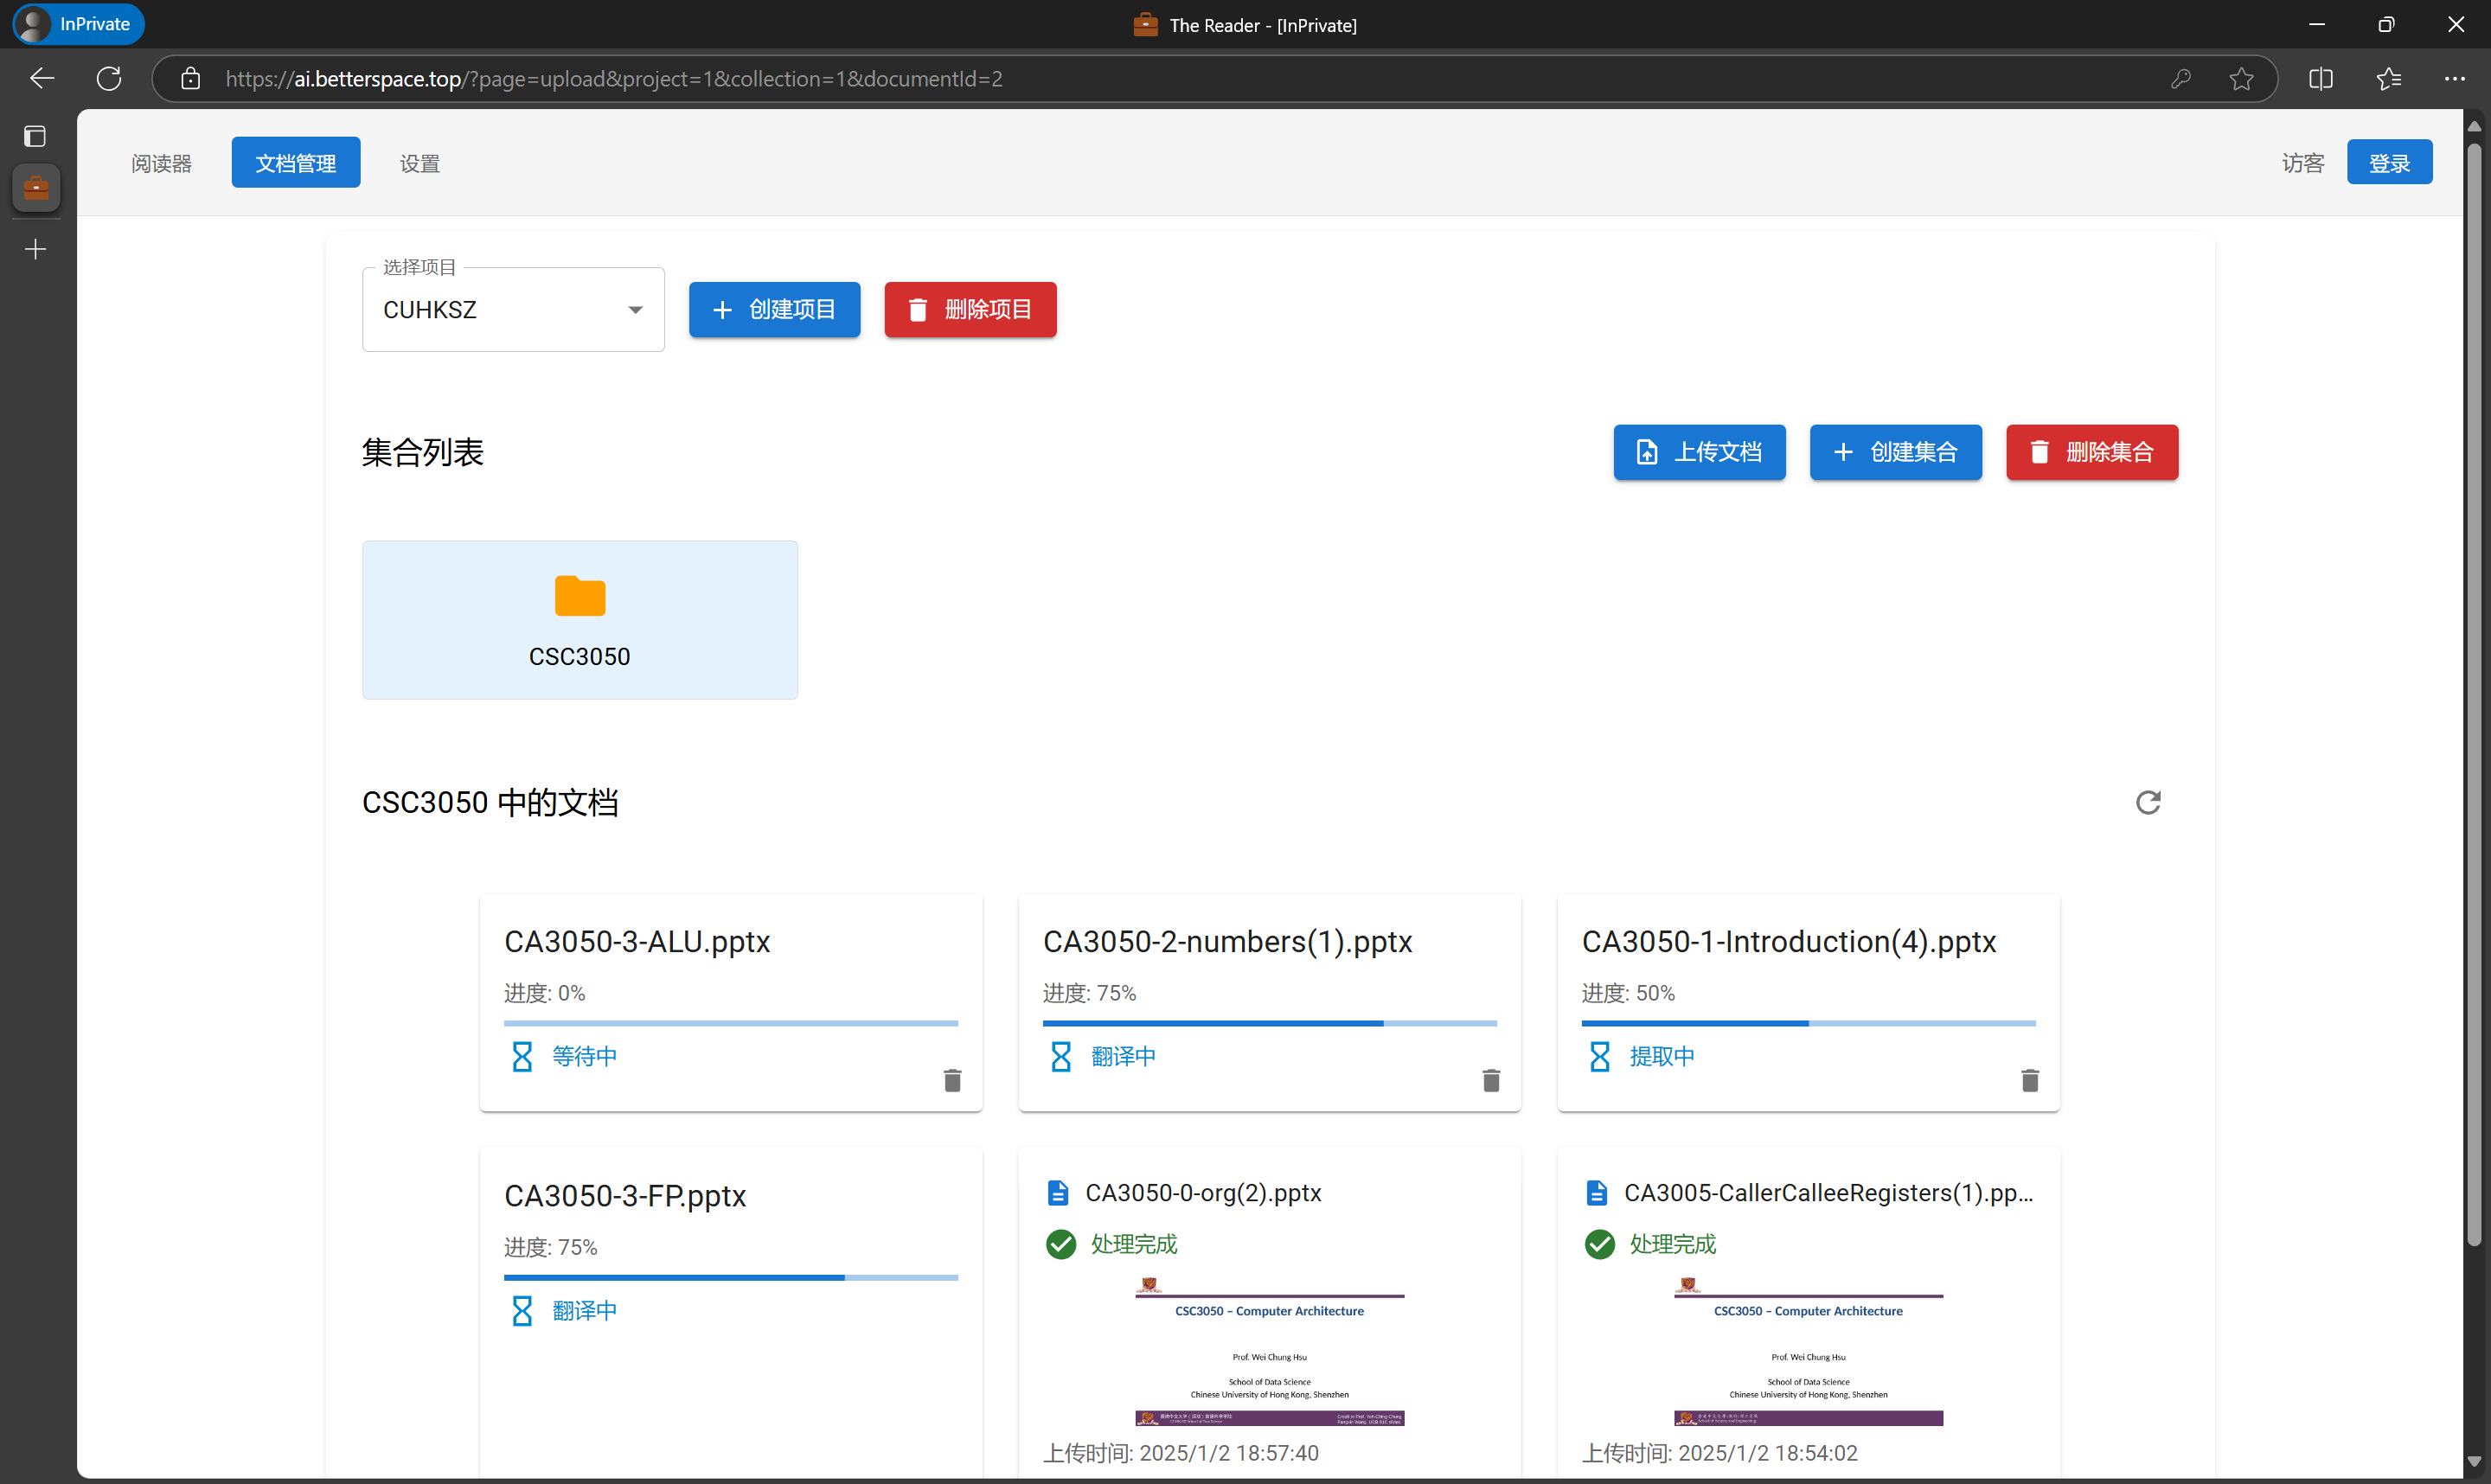Screen dimensions: 2491x1484
Task: Click the 删除集合 red button
Action: click(x=2091, y=452)
